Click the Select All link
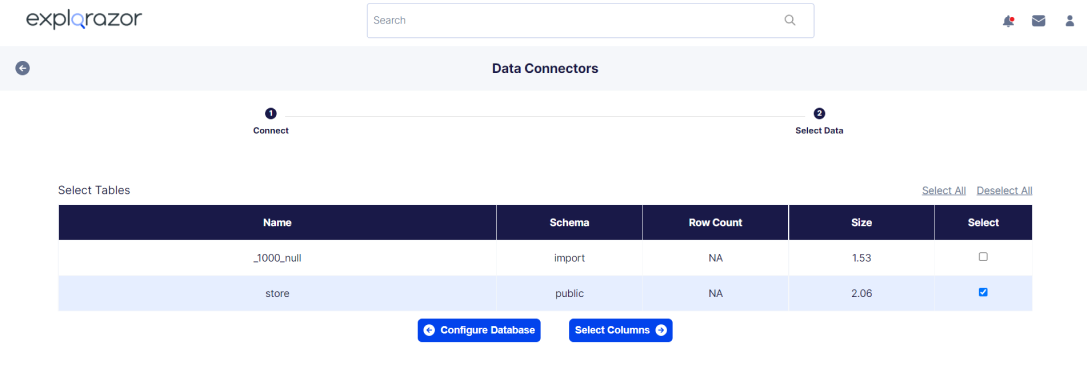1087x382 pixels. (943, 191)
